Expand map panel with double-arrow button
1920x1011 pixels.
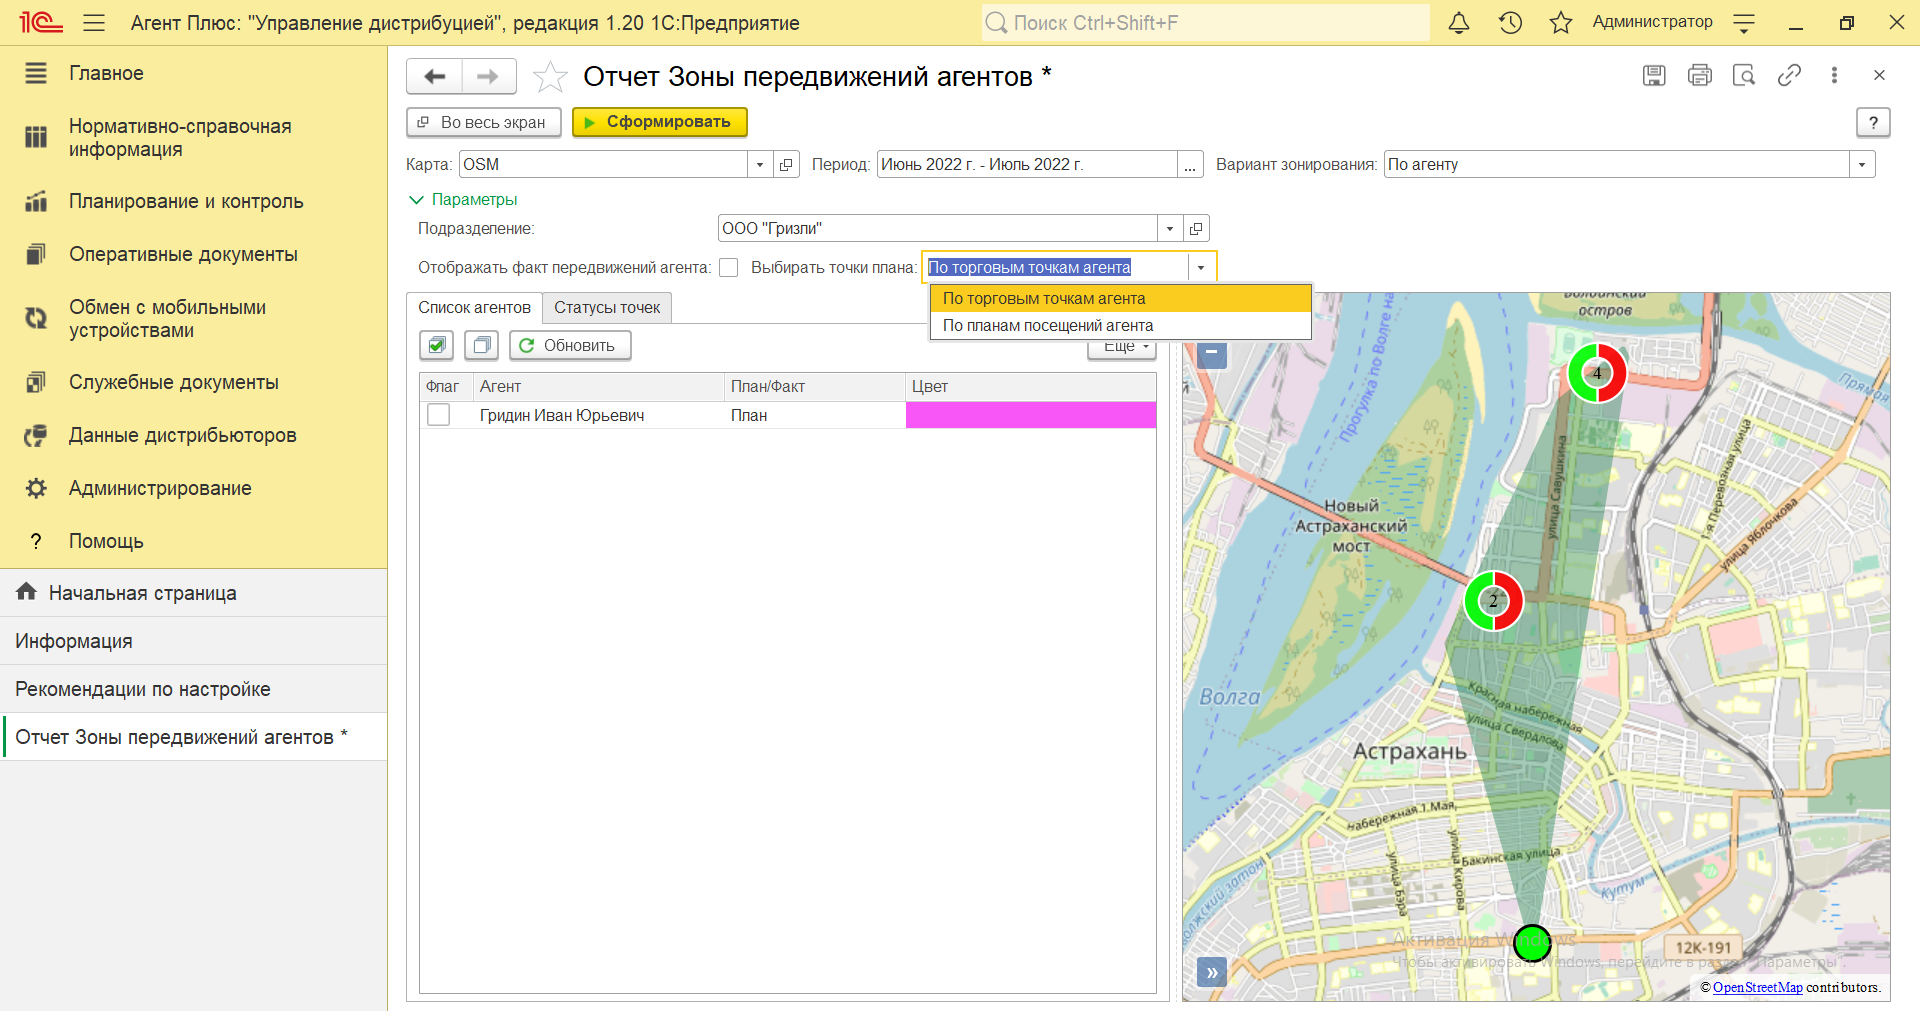coord(1211,972)
